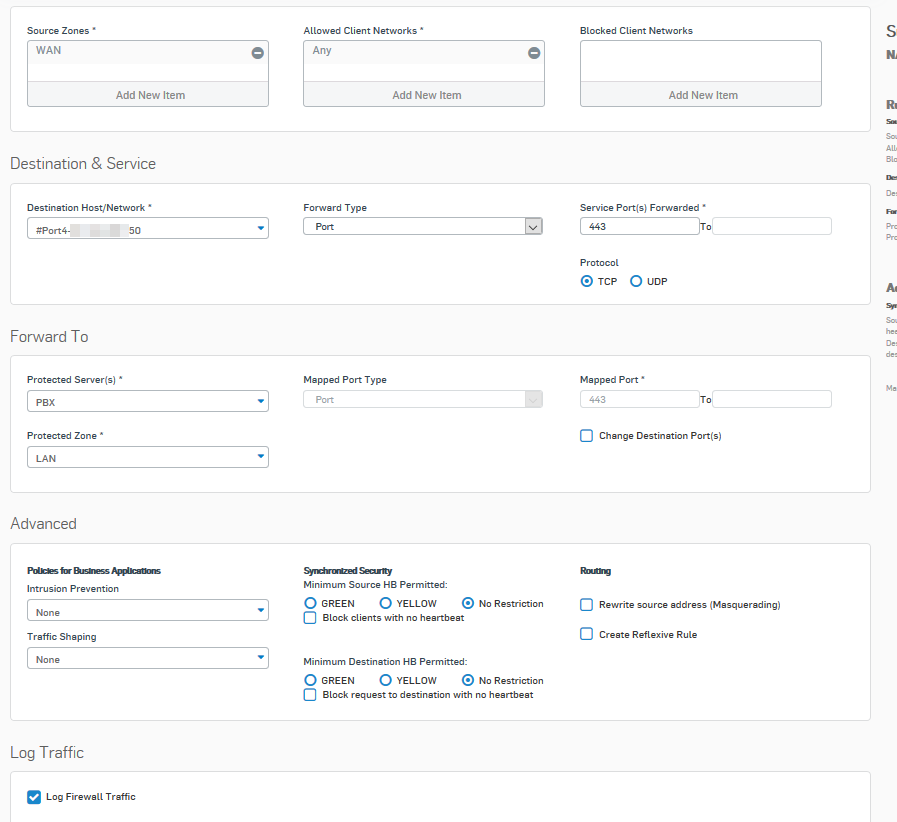The height and width of the screenshot is (822, 897).
Task: Click the Any entry in Allowed Client Networks
Action: (322, 50)
